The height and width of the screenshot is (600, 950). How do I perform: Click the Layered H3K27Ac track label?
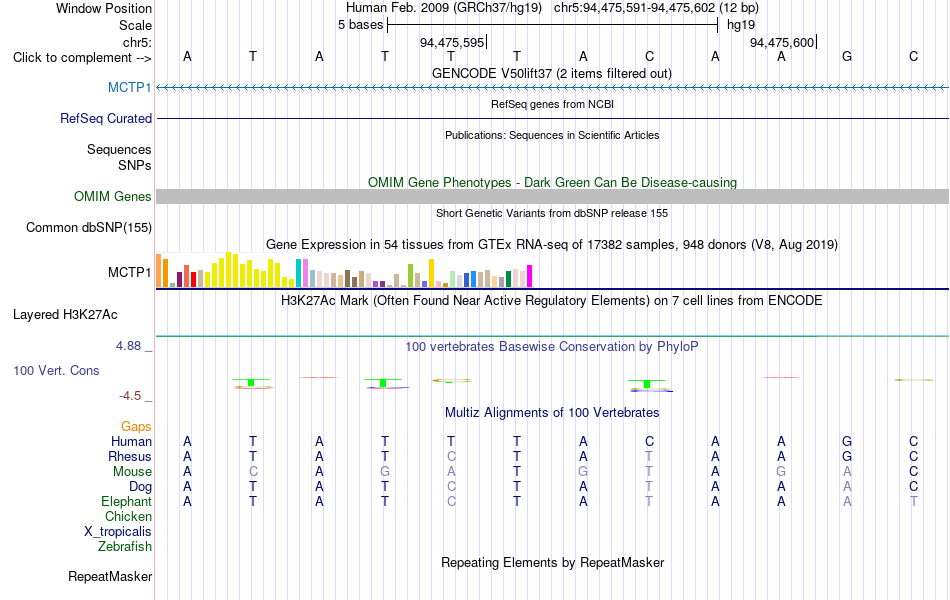[x=65, y=315]
